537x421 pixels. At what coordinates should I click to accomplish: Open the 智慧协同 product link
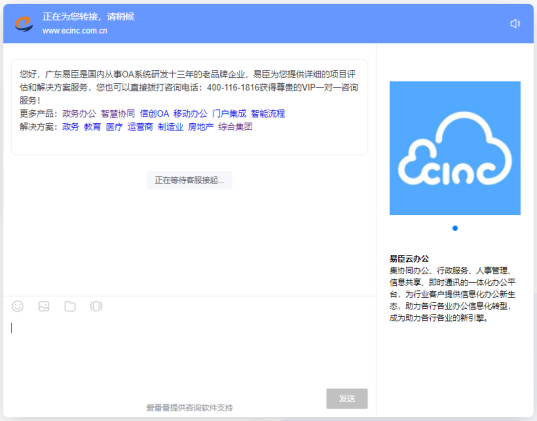(x=118, y=114)
